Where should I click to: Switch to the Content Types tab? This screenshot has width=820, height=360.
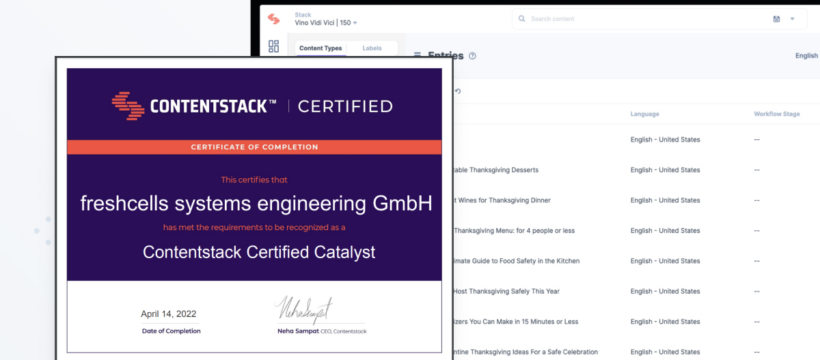pos(321,48)
